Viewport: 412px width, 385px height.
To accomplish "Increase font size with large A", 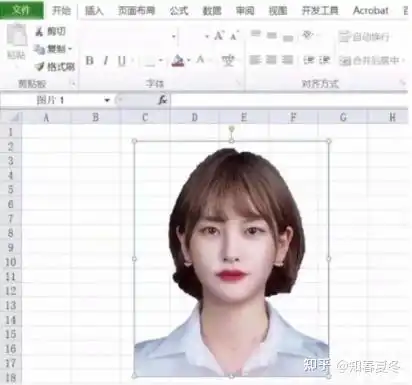I will (x=219, y=35).
